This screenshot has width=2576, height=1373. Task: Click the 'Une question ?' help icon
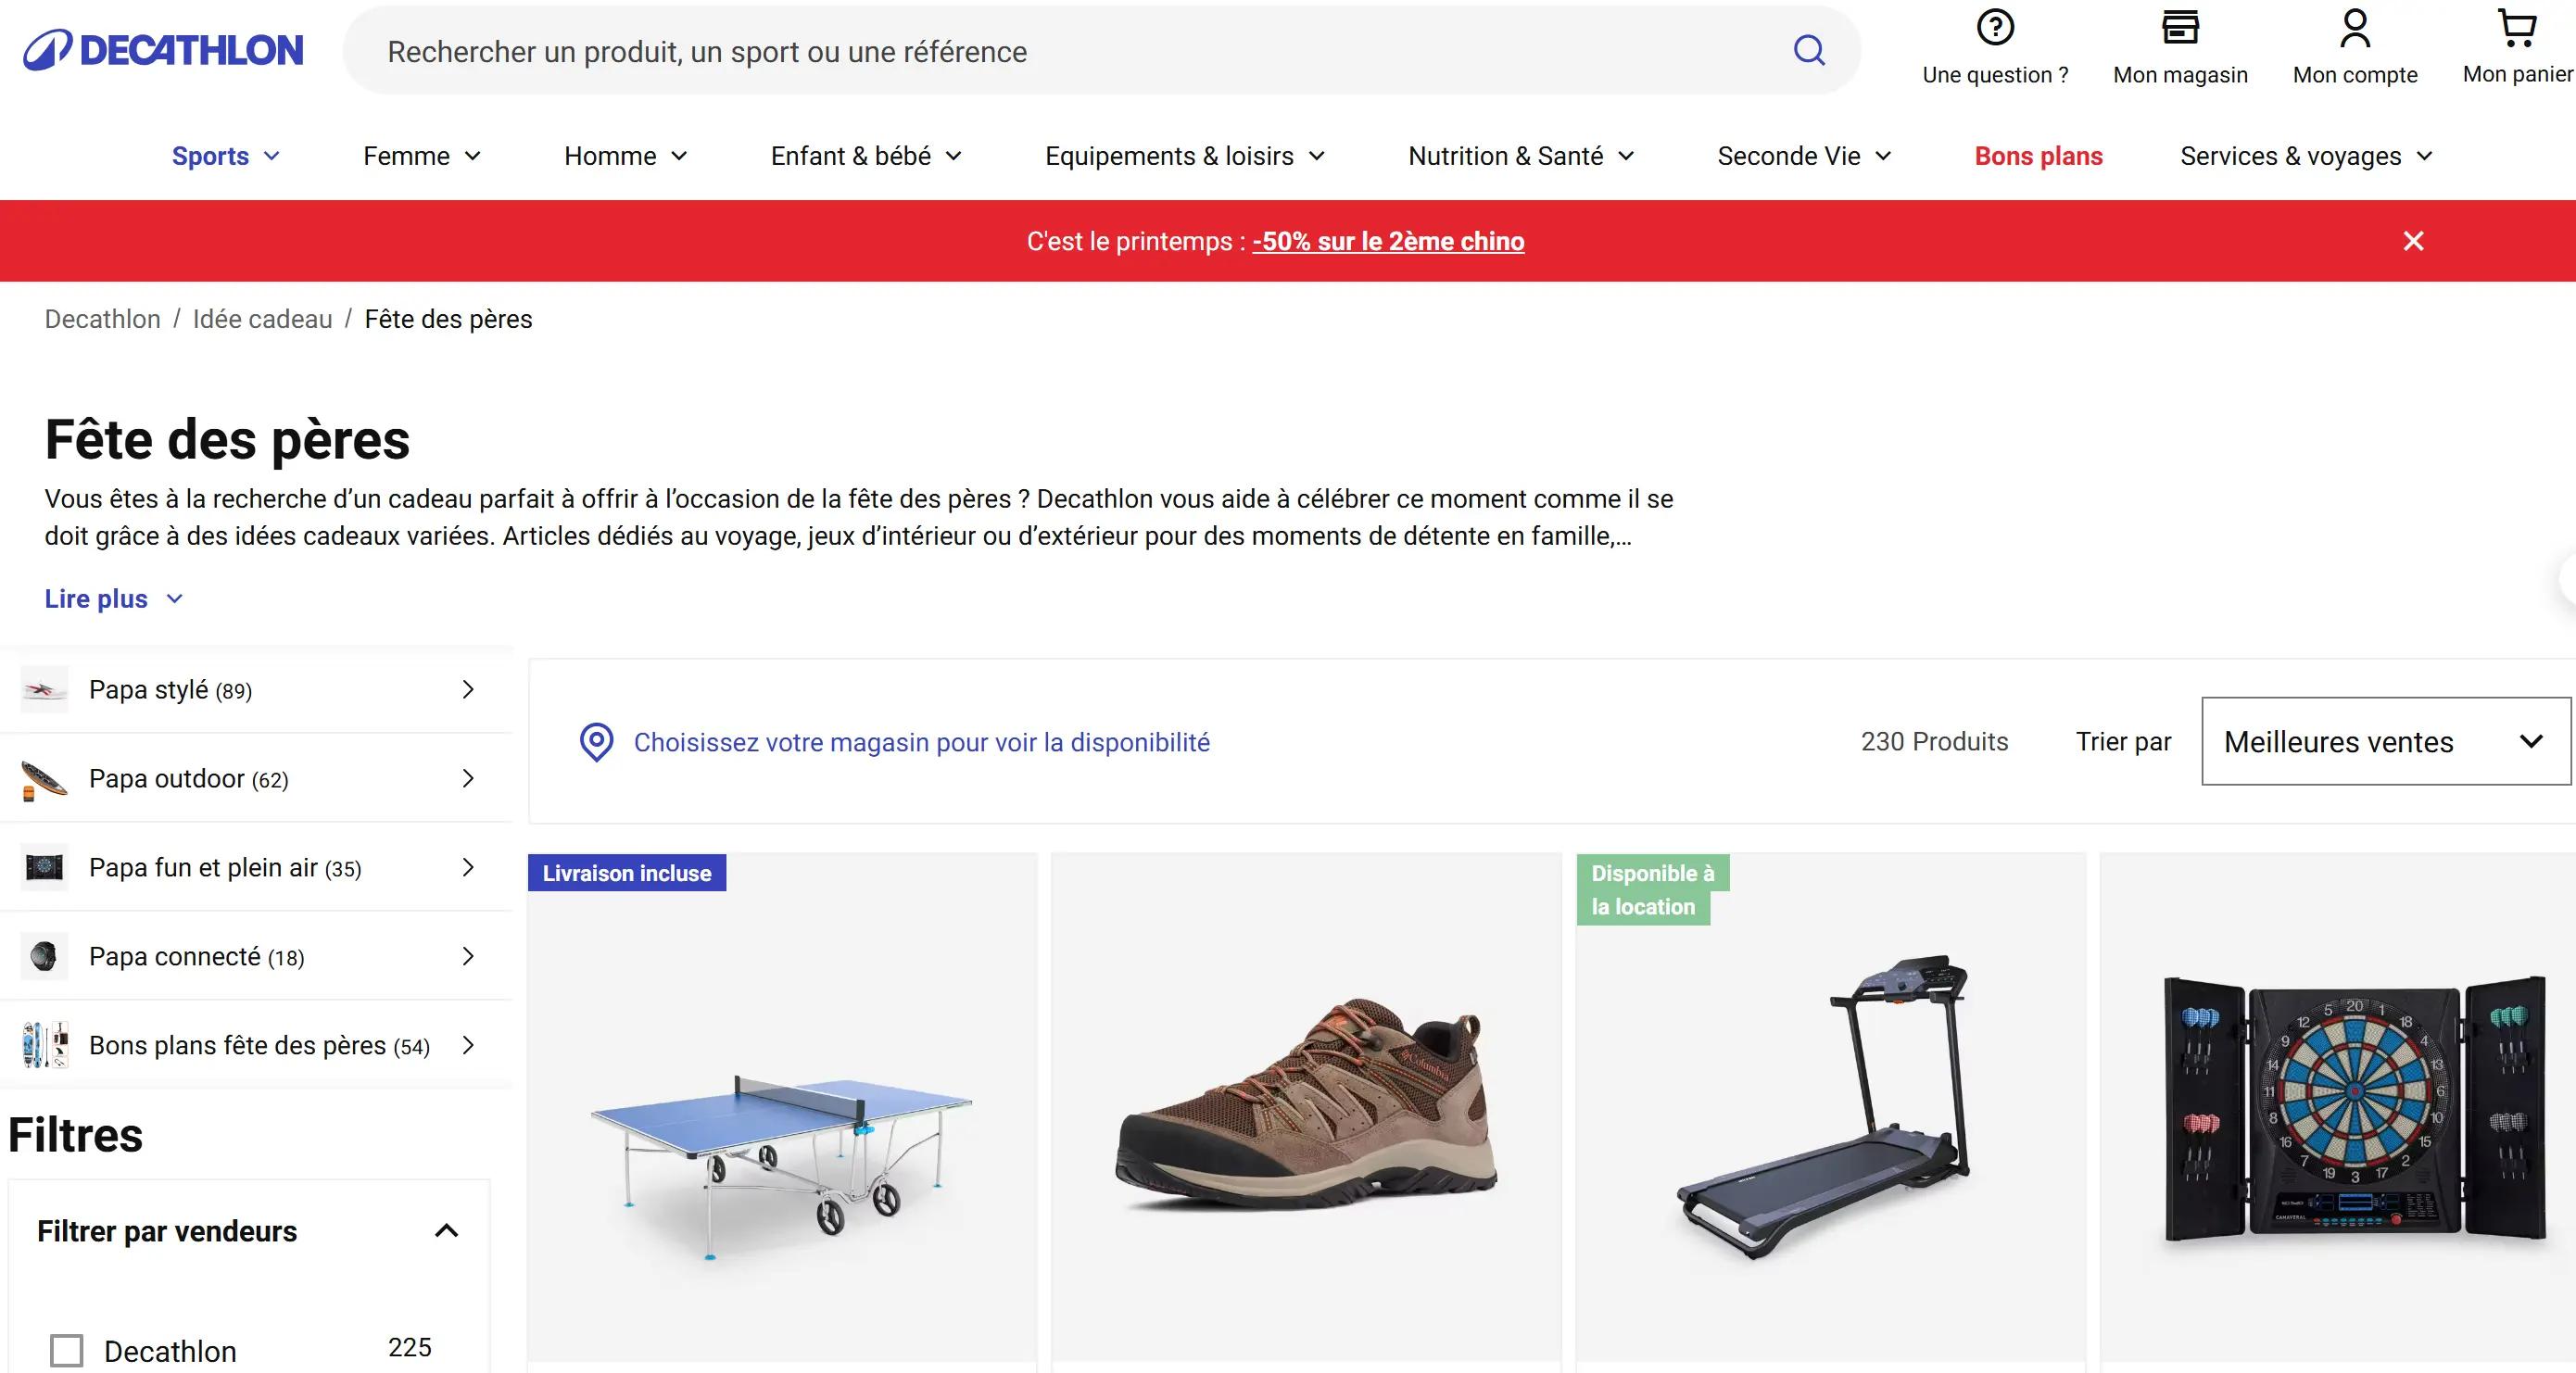click(1995, 30)
